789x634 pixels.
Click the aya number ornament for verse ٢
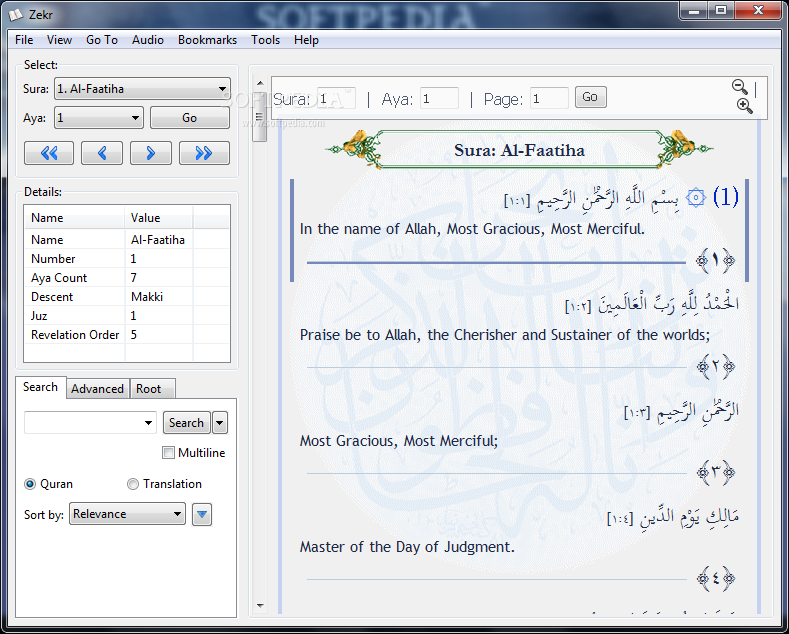[x=715, y=366]
